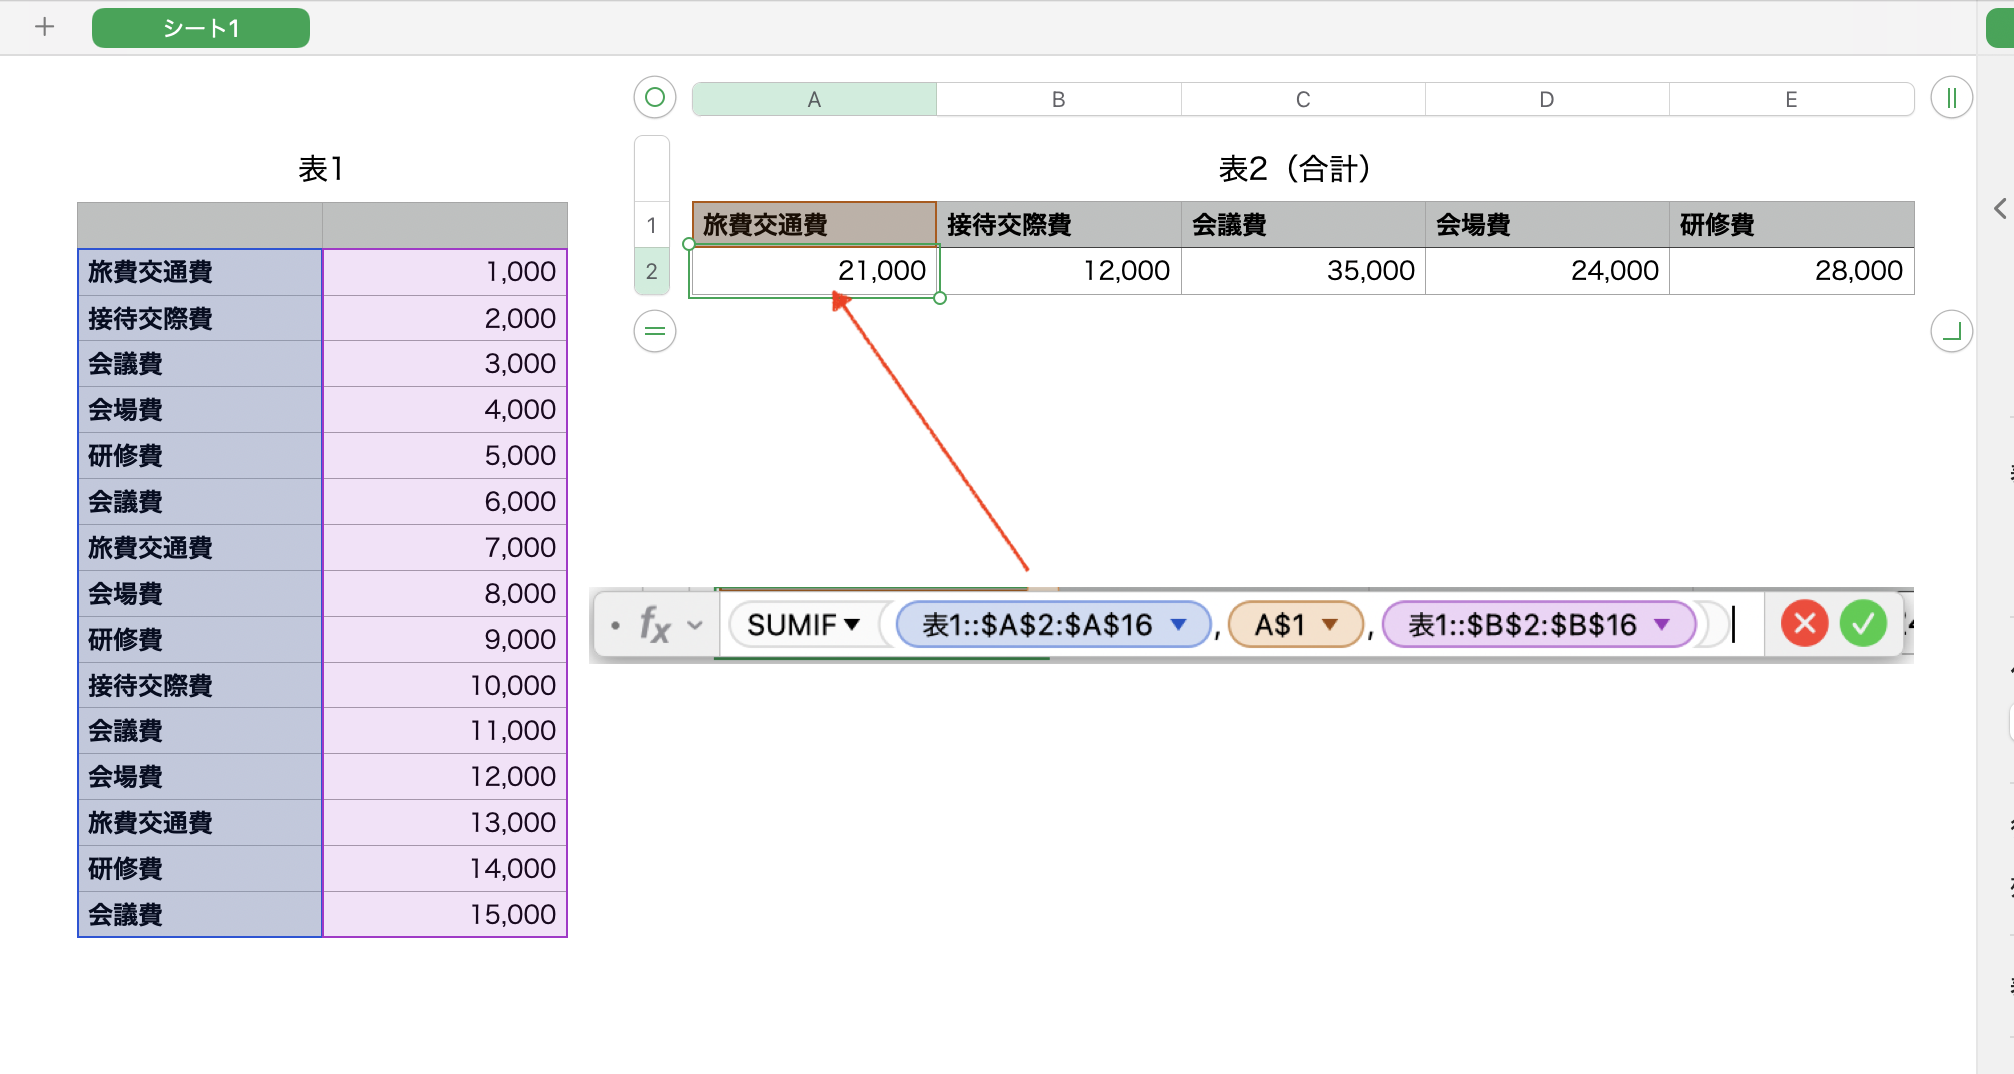Select the cell showing 21,000
2014x1074 pixels.
[x=814, y=271]
